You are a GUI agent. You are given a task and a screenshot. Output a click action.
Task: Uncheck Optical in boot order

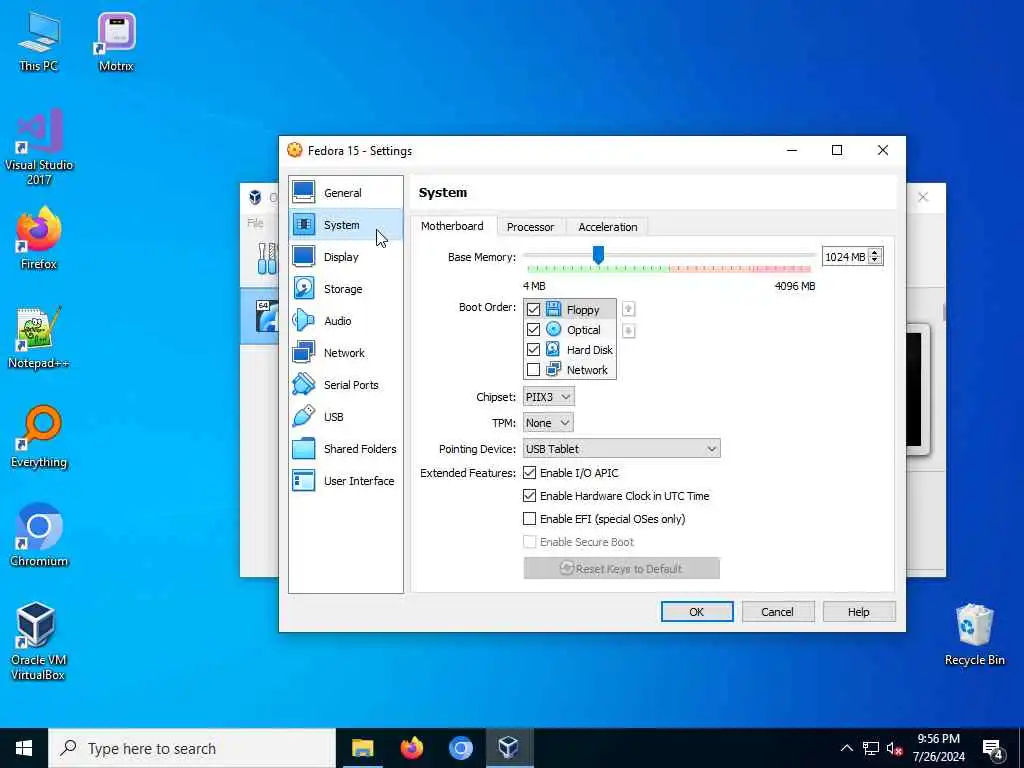pos(533,330)
